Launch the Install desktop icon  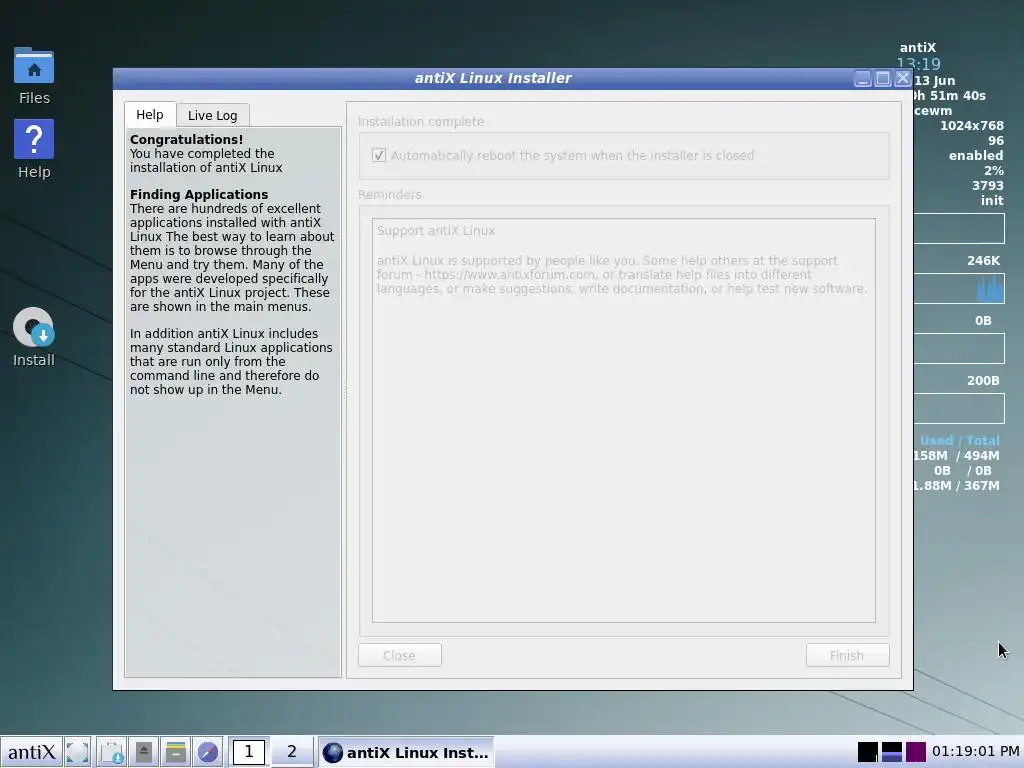34,338
